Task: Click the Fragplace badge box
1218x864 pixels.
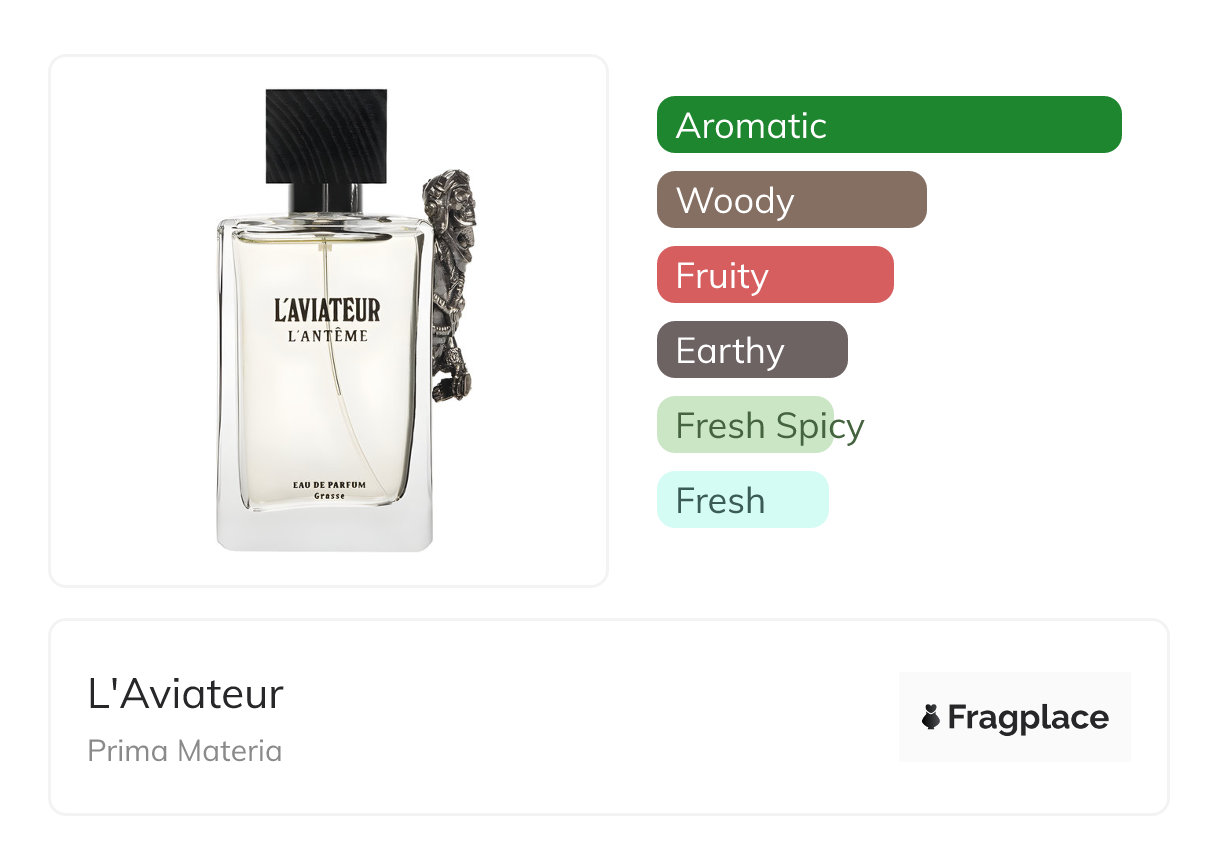Action: click(x=1015, y=717)
